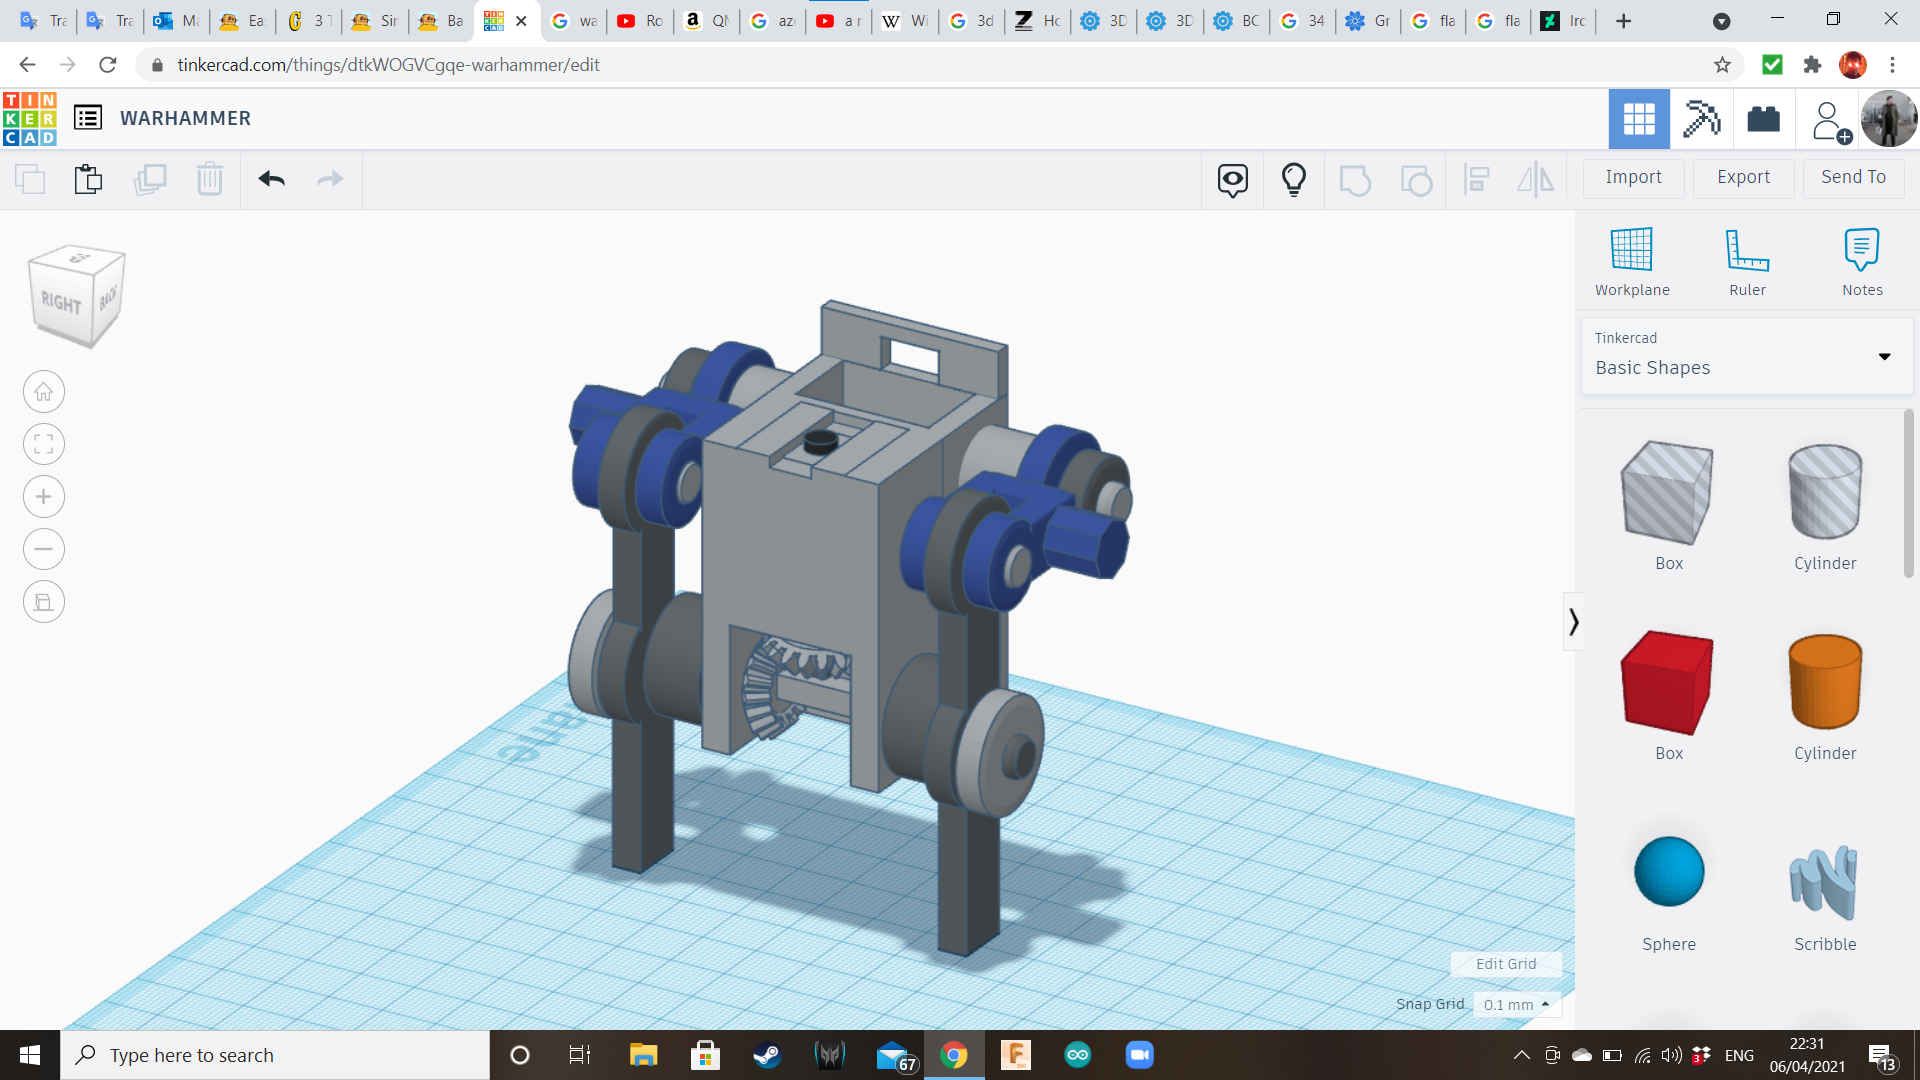Click Fit all in view icon
1920x1080 pixels.
pos(44,444)
